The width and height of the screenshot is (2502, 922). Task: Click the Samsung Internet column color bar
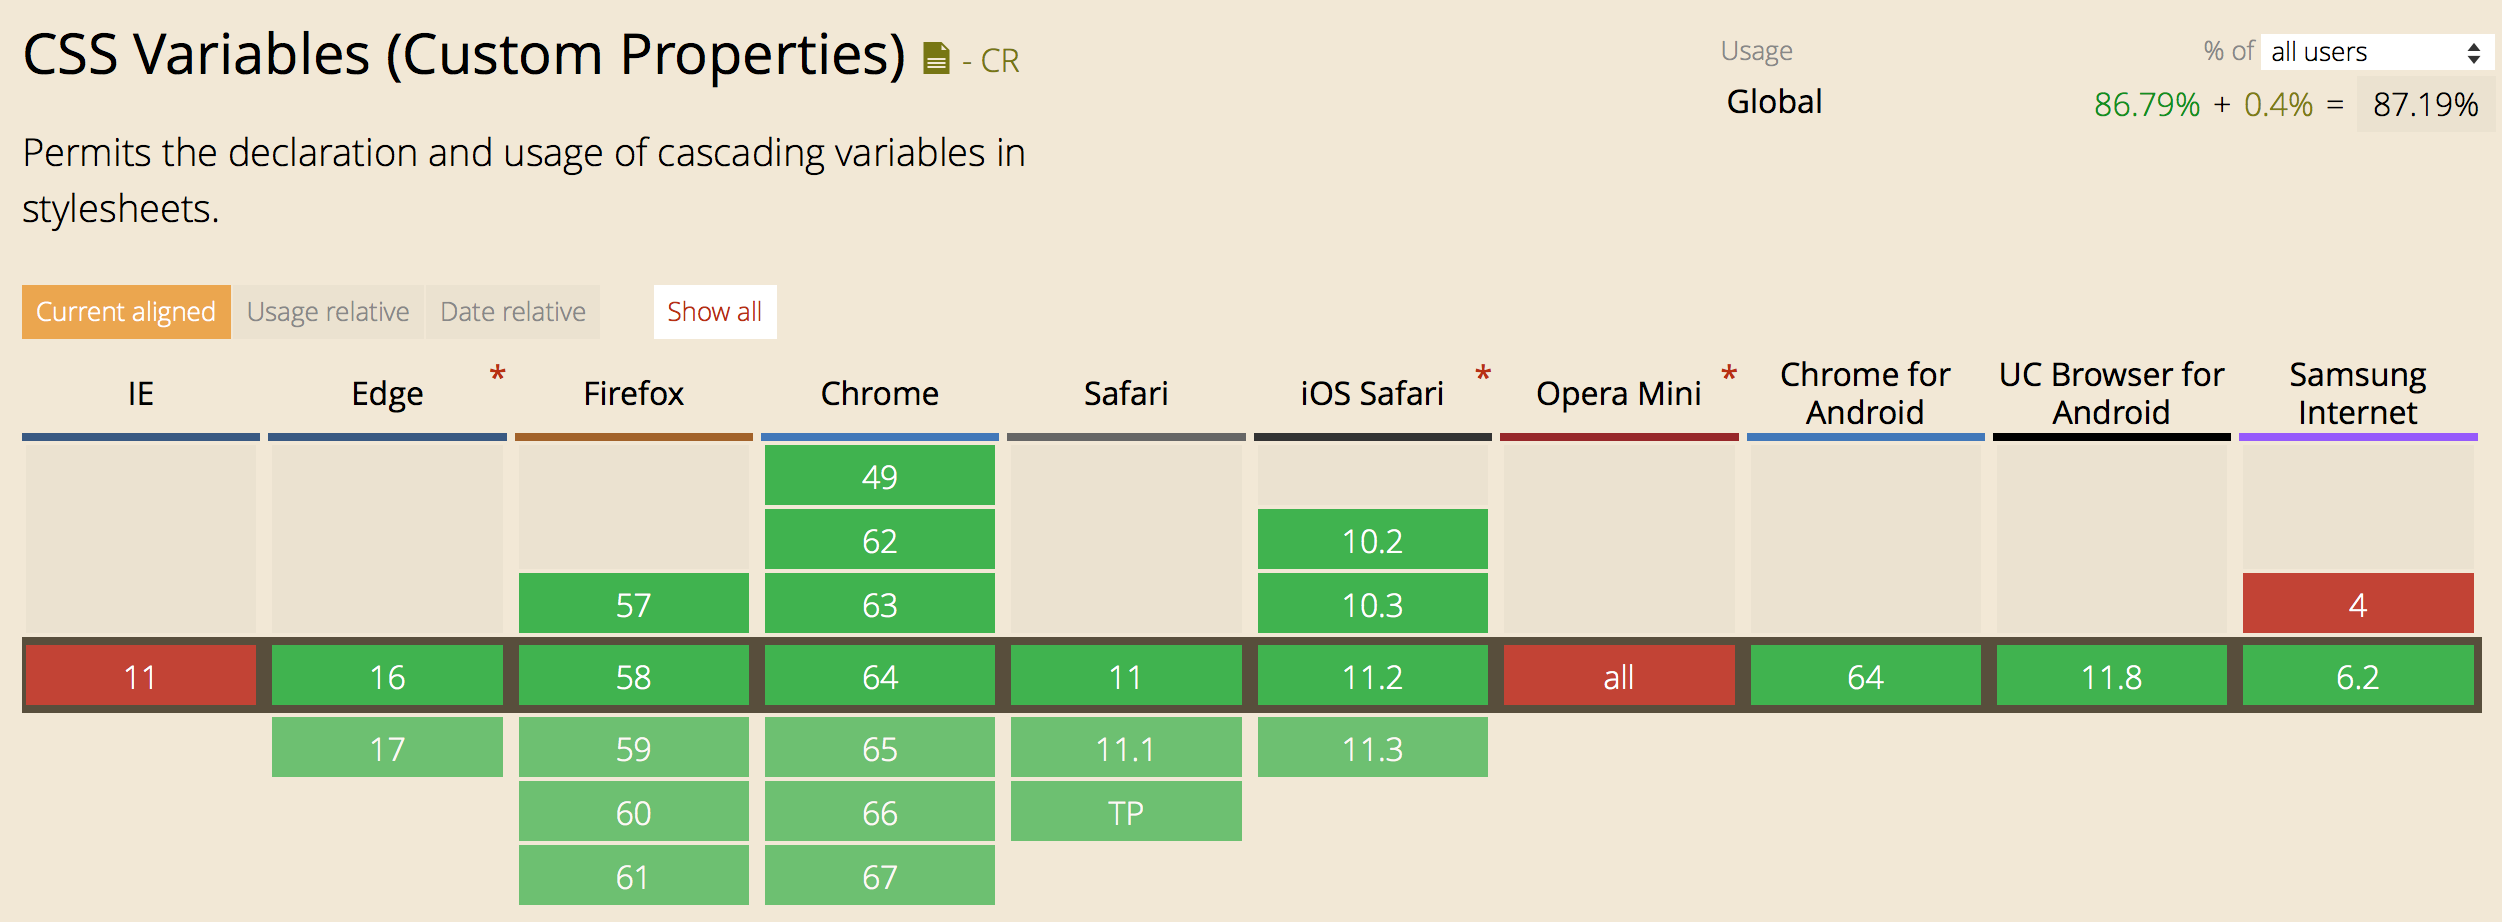click(2356, 435)
